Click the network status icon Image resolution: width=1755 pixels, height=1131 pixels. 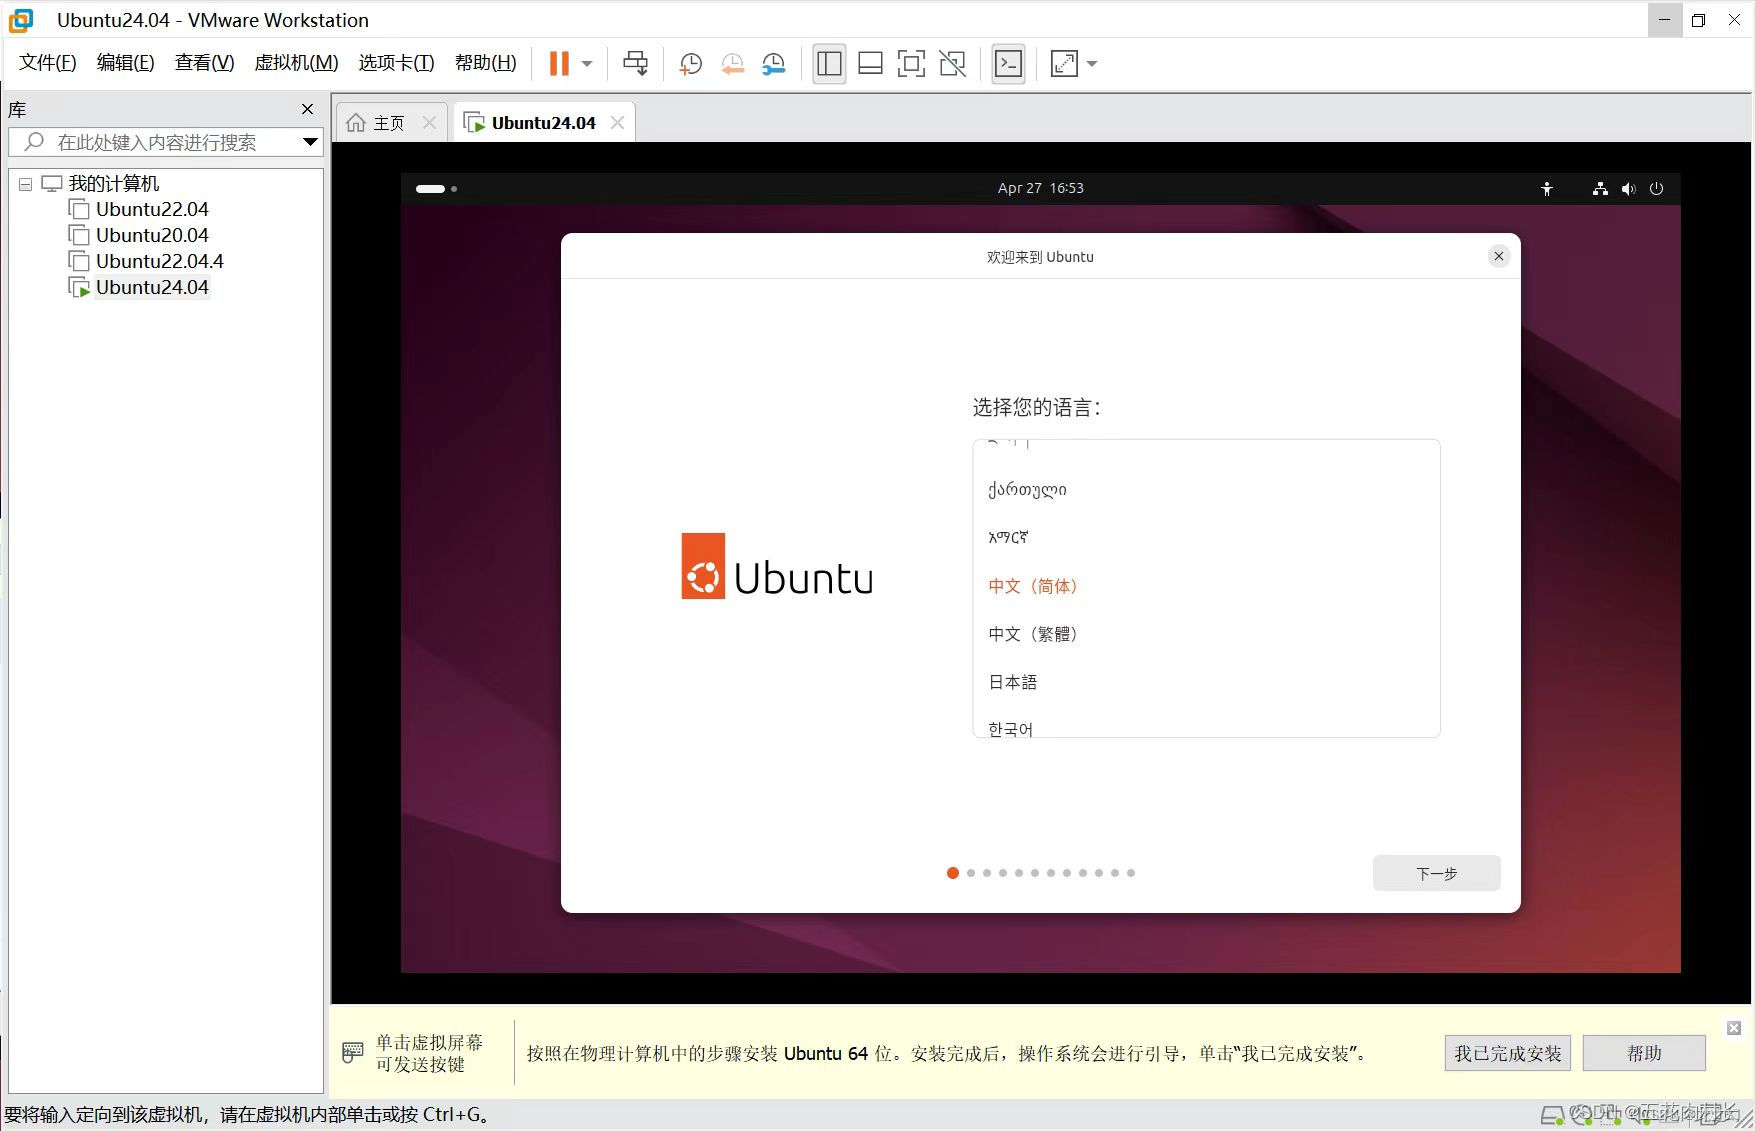[x=1600, y=188]
